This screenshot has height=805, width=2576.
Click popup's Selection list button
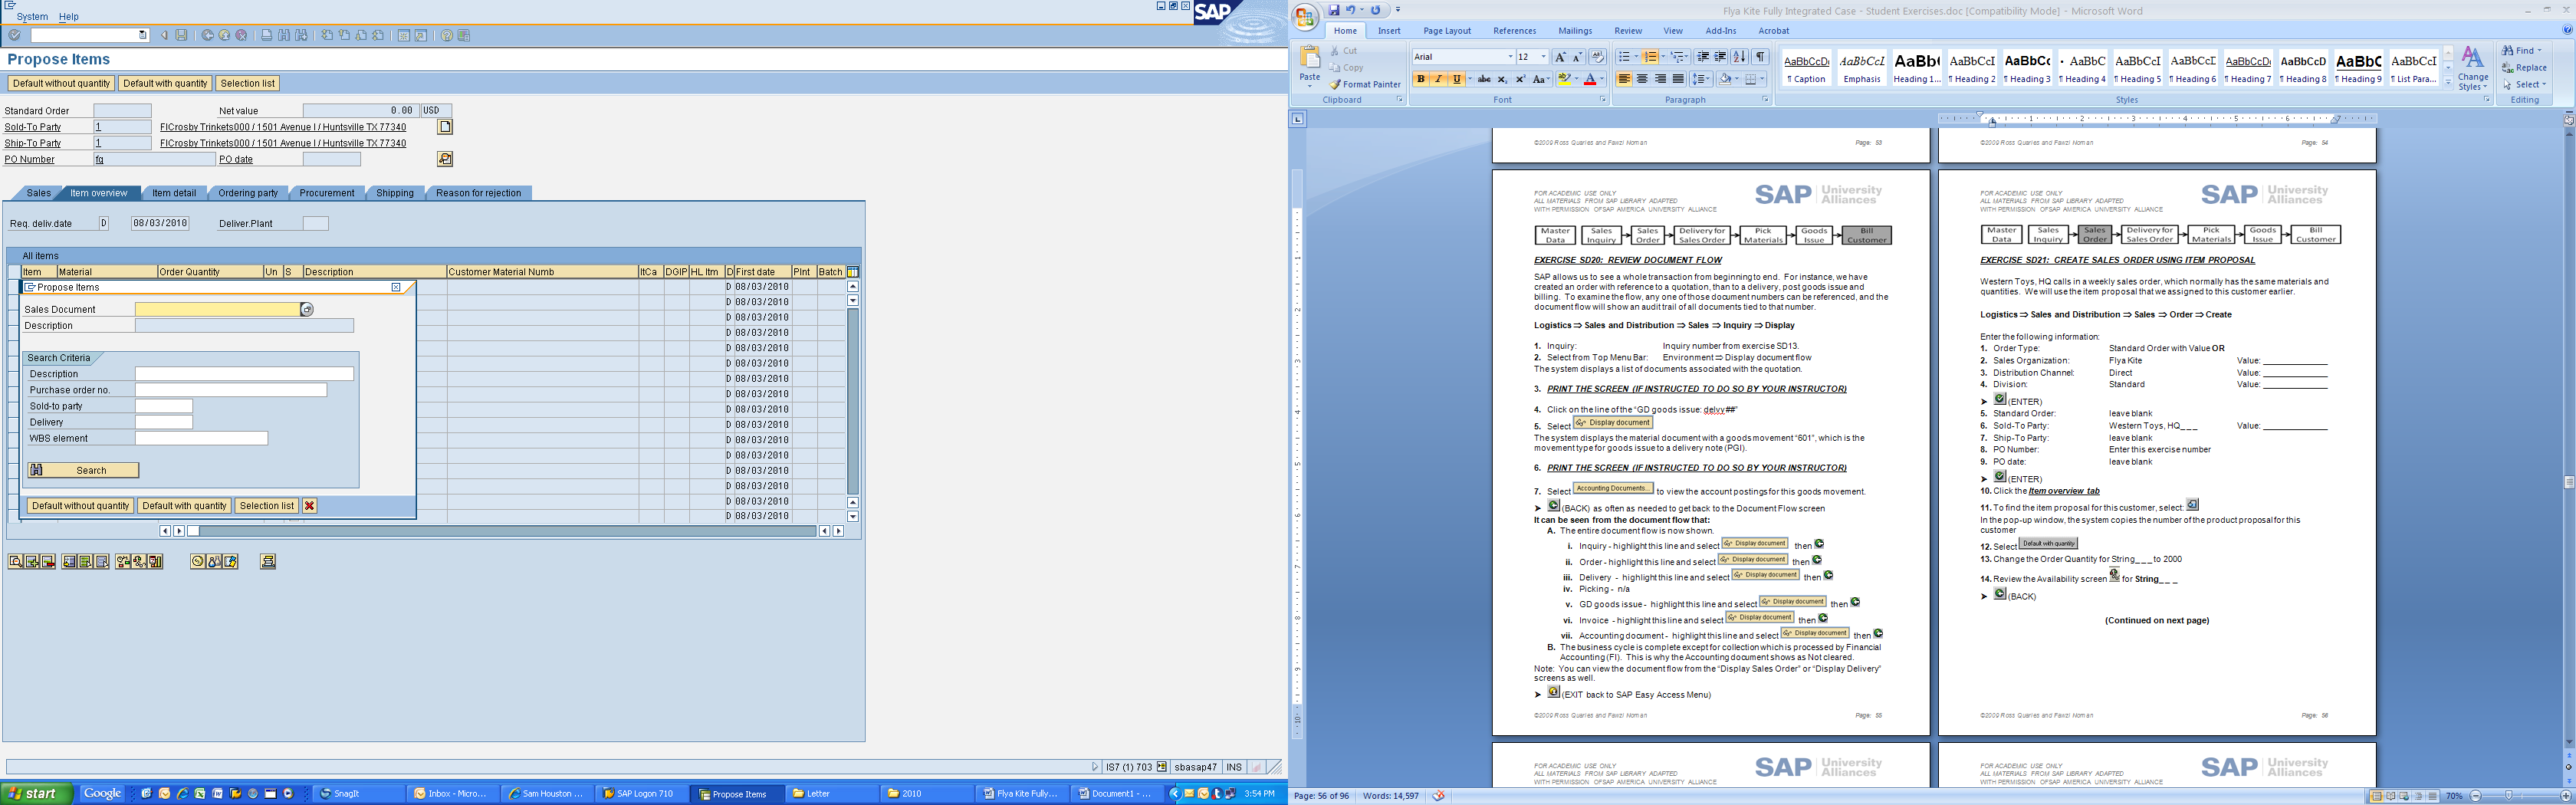[x=267, y=506]
